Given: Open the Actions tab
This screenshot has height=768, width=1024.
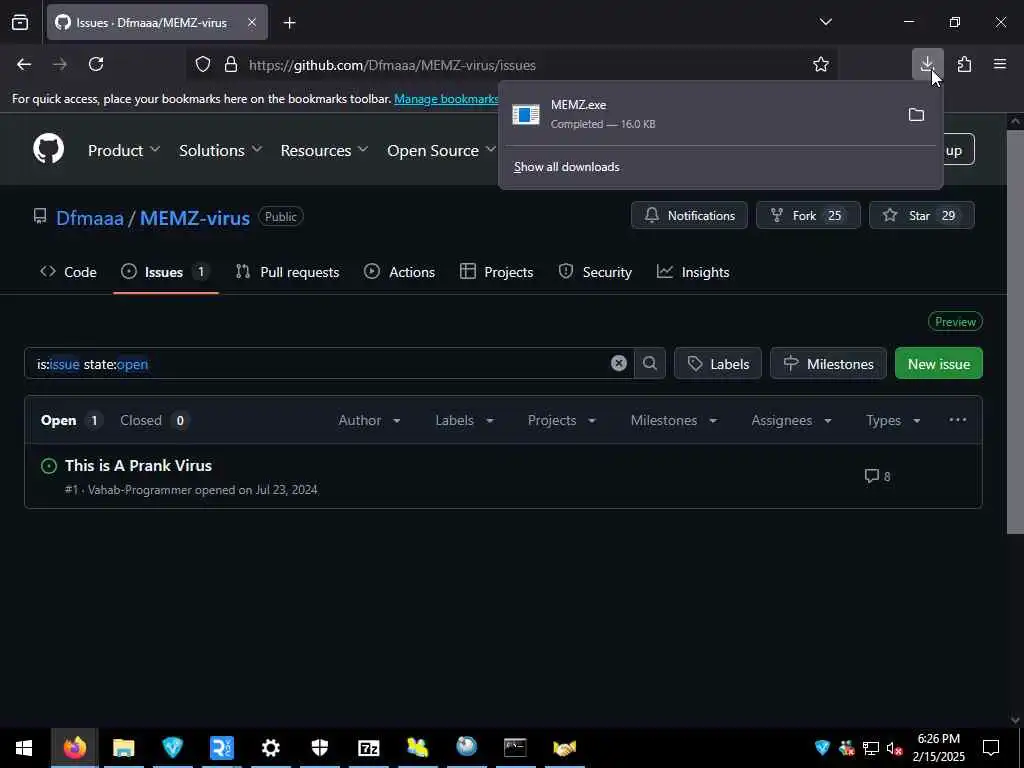Looking at the screenshot, I should [x=399, y=272].
